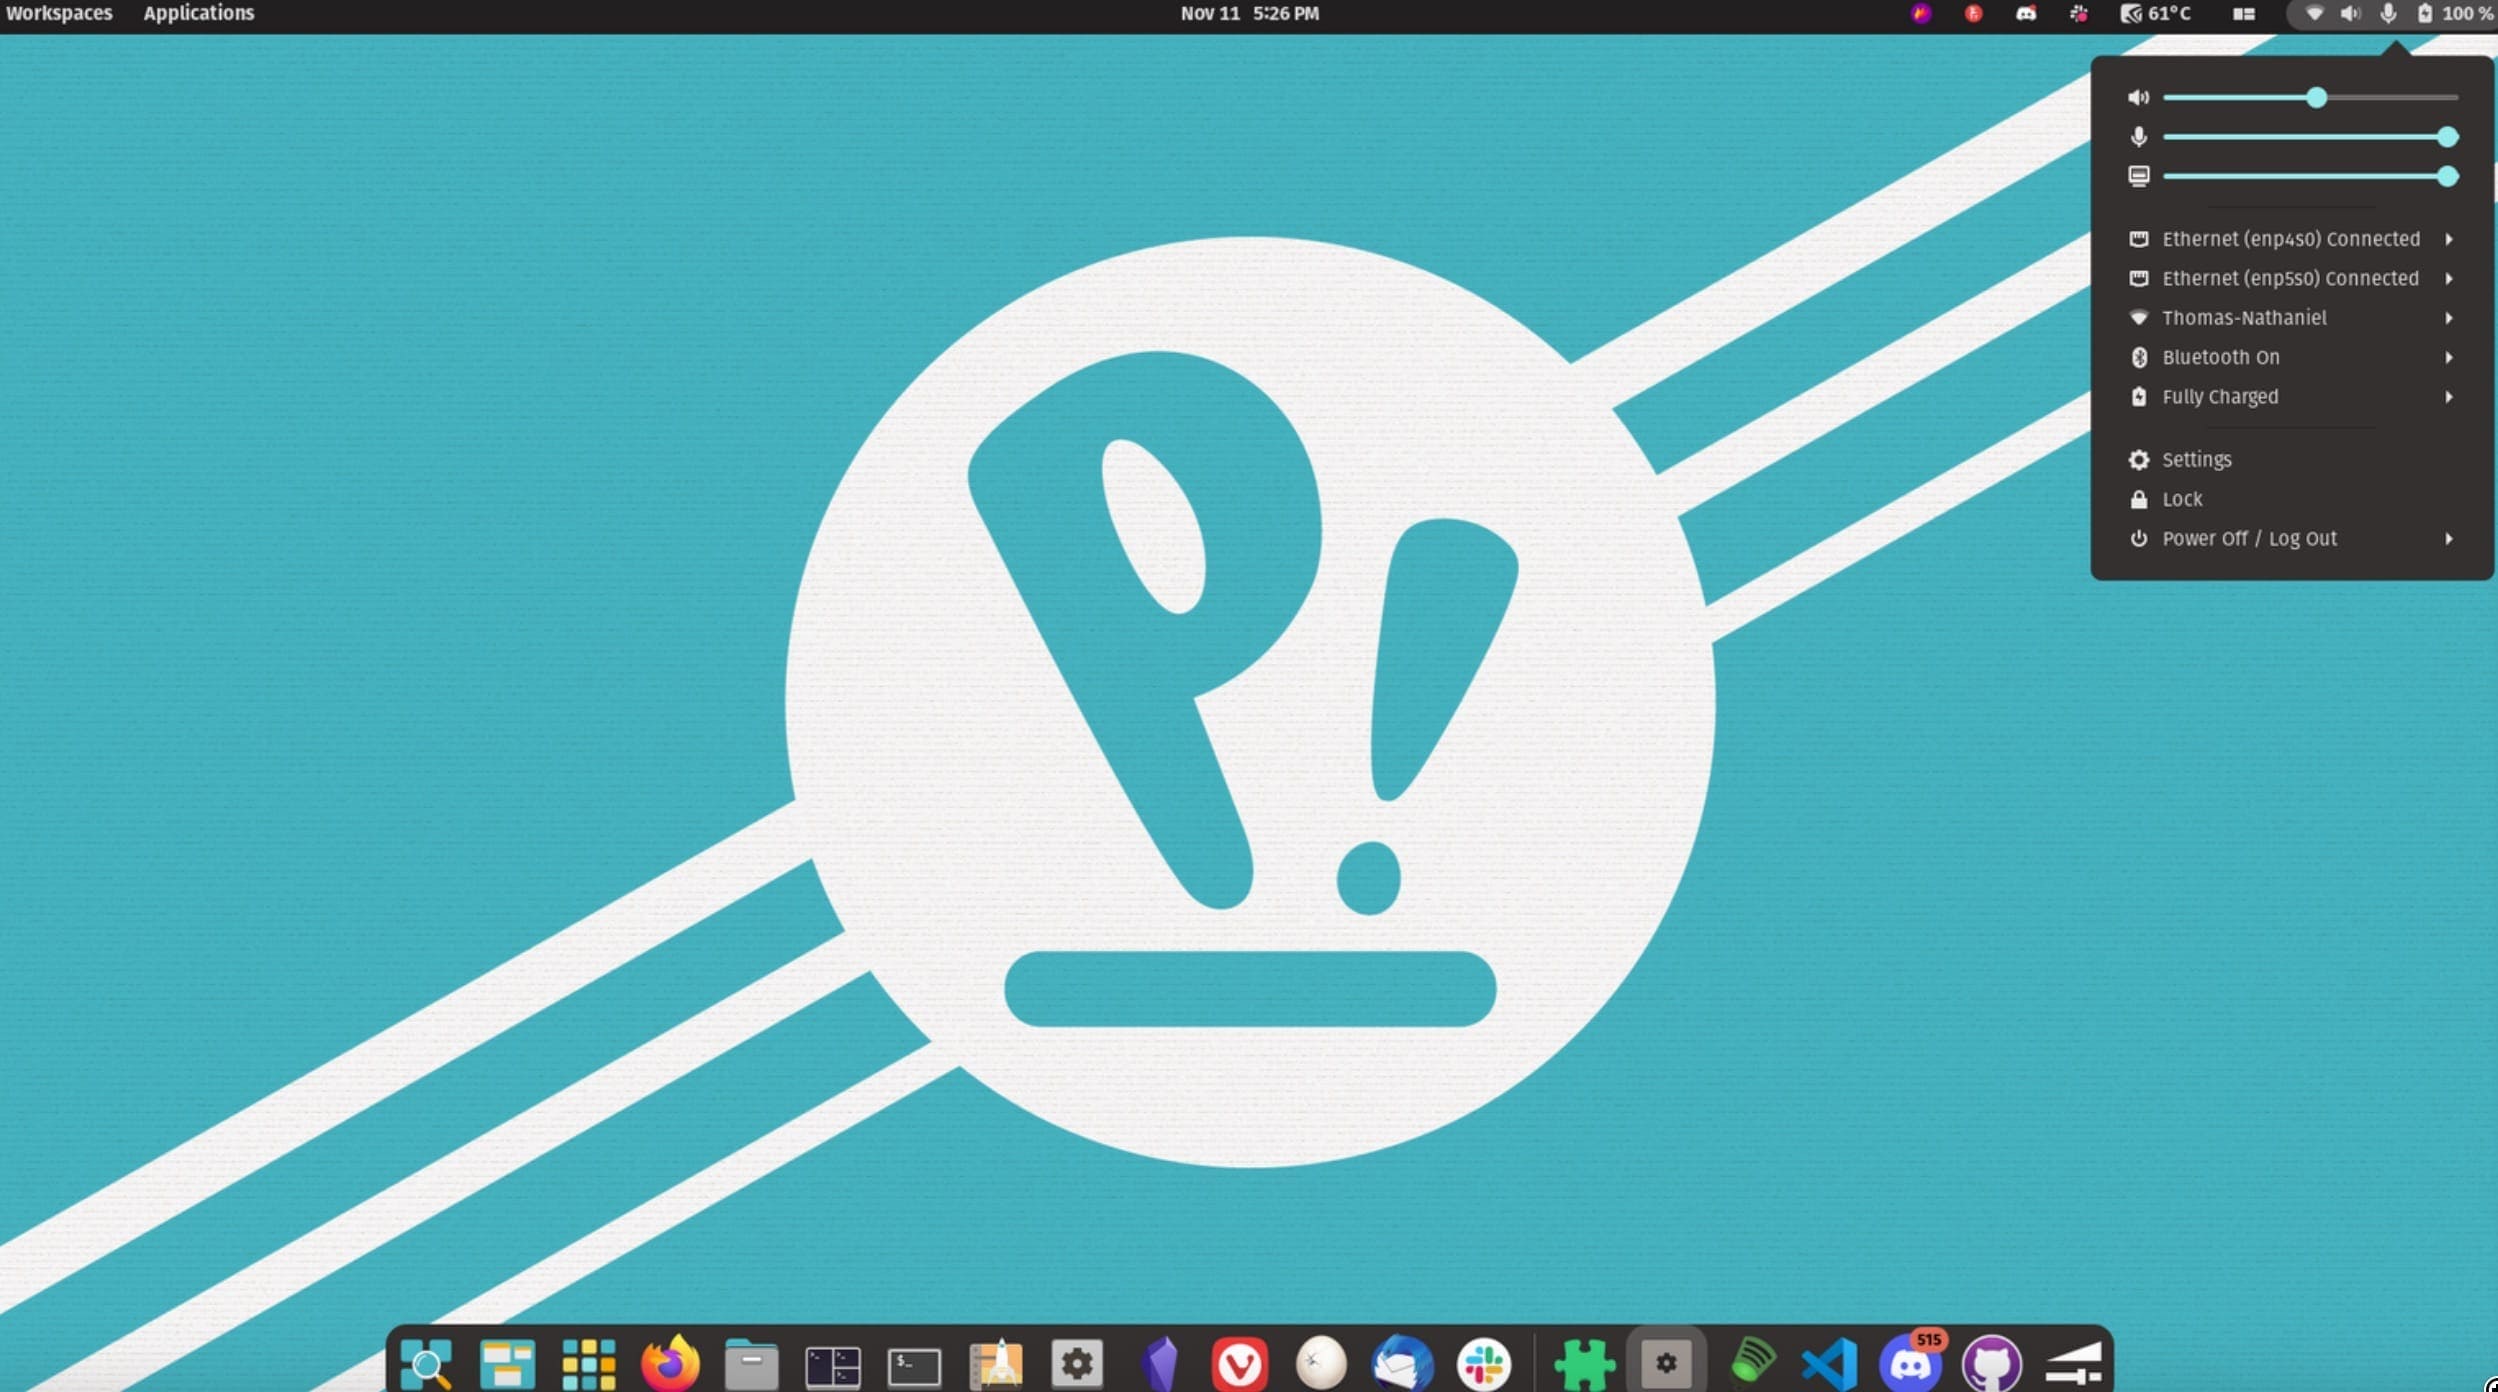Launch Firefox from the dock
Screen dimensions: 2498x1392
tap(670, 1363)
